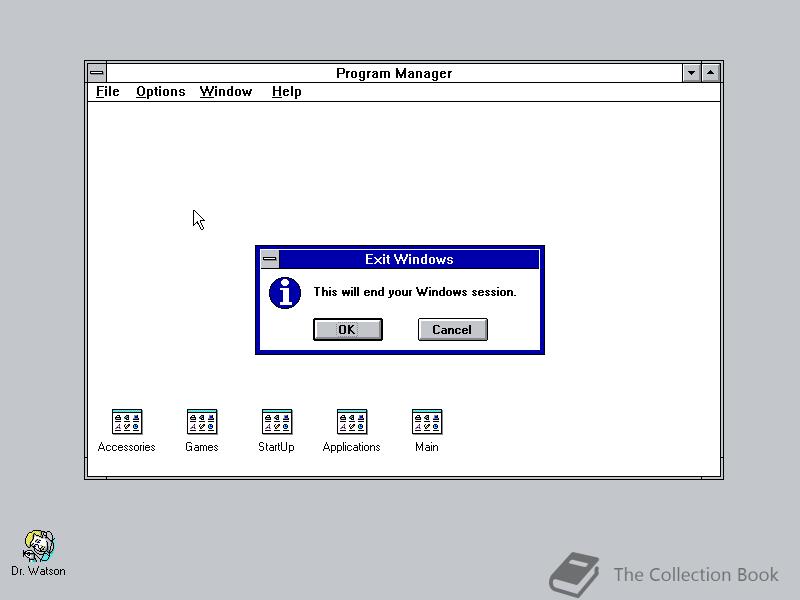The height and width of the screenshot is (600, 800).
Task: Click the Applications label text
Action: coord(352,447)
